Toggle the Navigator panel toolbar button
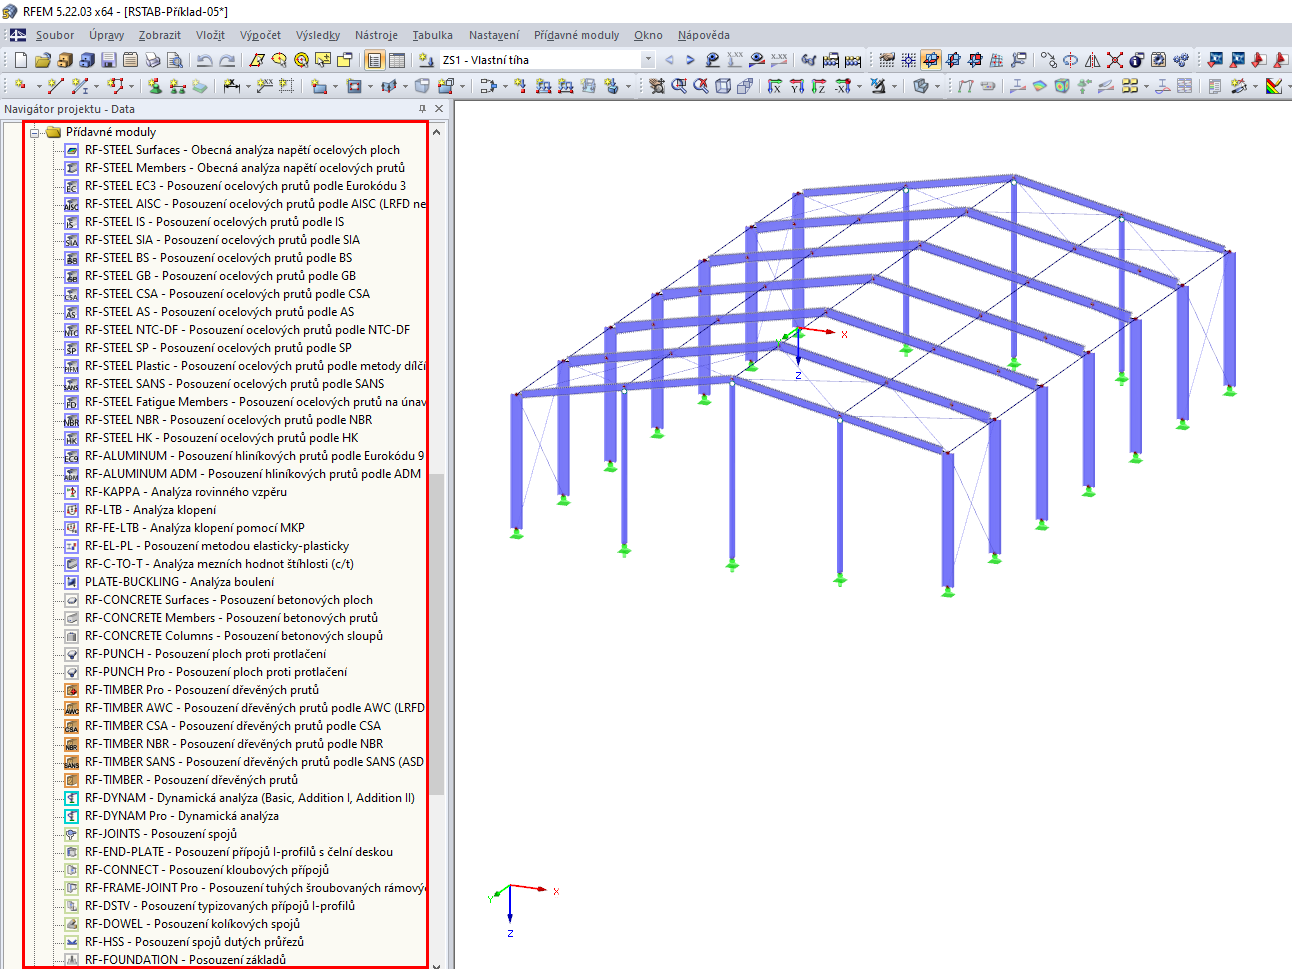This screenshot has height=969, width=1292. 374,60
